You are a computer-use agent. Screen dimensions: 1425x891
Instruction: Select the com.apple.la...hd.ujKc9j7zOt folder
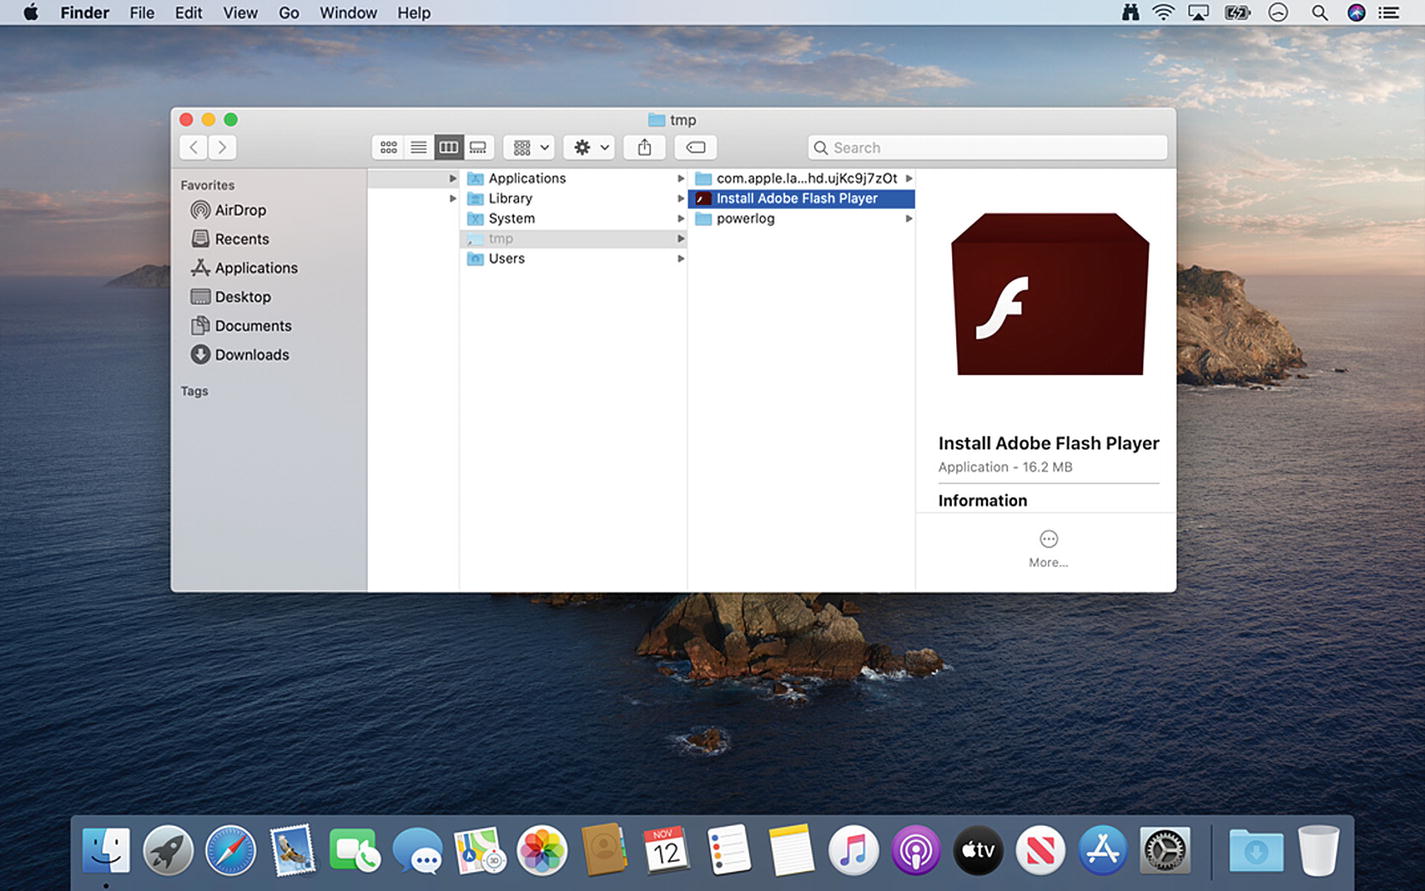801,178
